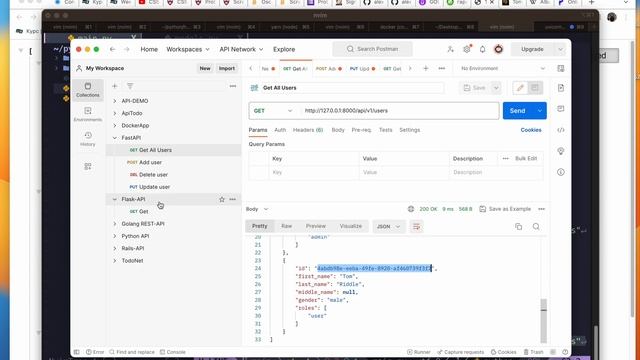Show the Raw response view
The image size is (640, 360).
(x=287, y=226)
